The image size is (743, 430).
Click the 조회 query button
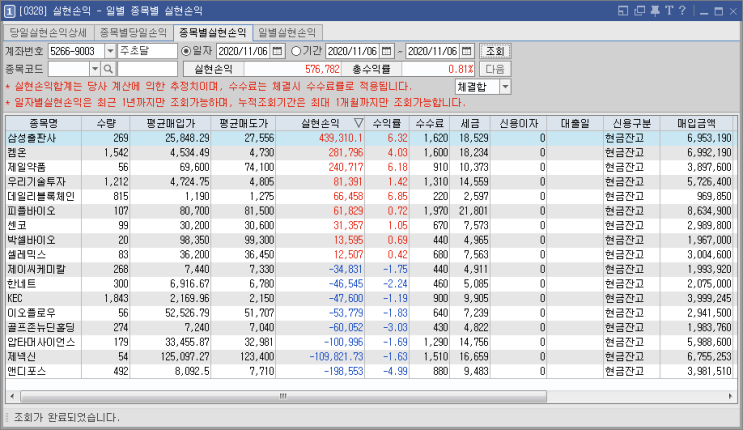point(495,51)
